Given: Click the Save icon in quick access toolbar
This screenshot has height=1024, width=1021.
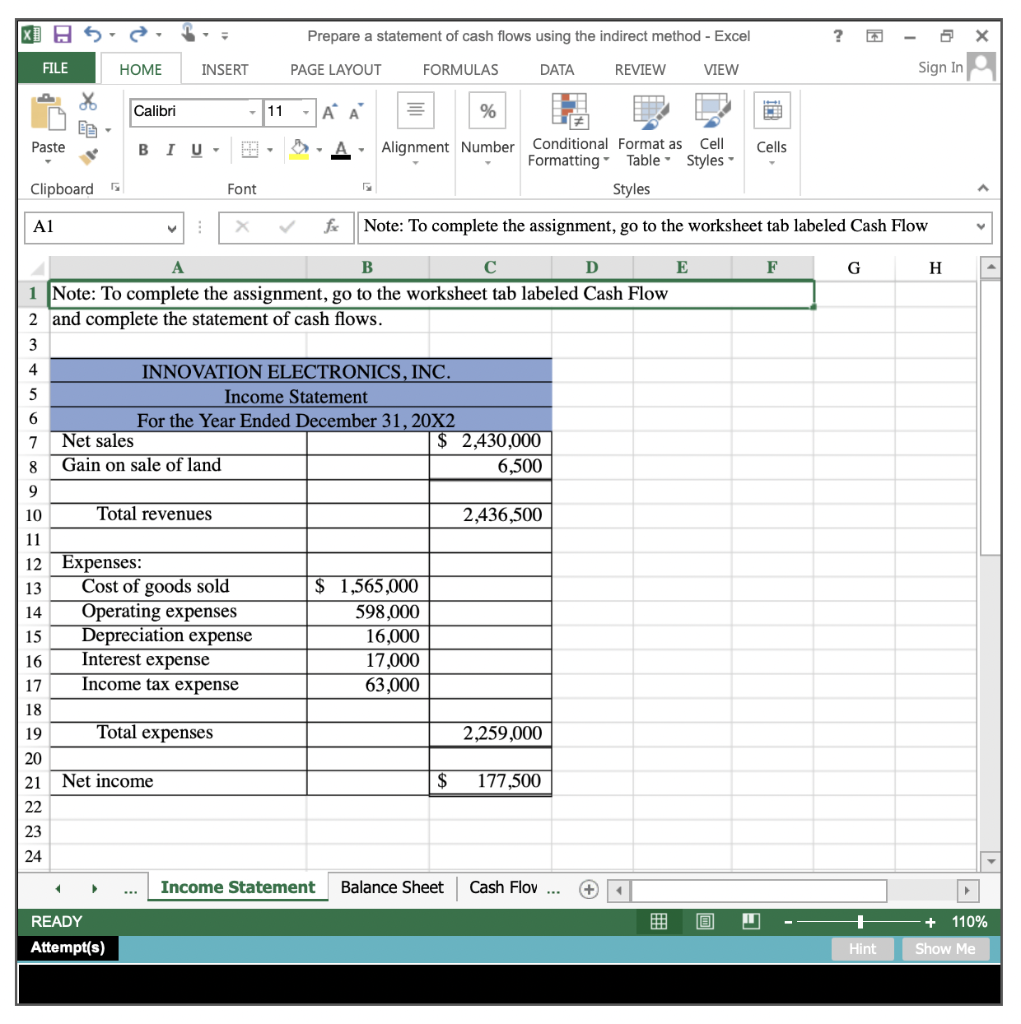Looking at the screenshot, I should click(62, 34).
